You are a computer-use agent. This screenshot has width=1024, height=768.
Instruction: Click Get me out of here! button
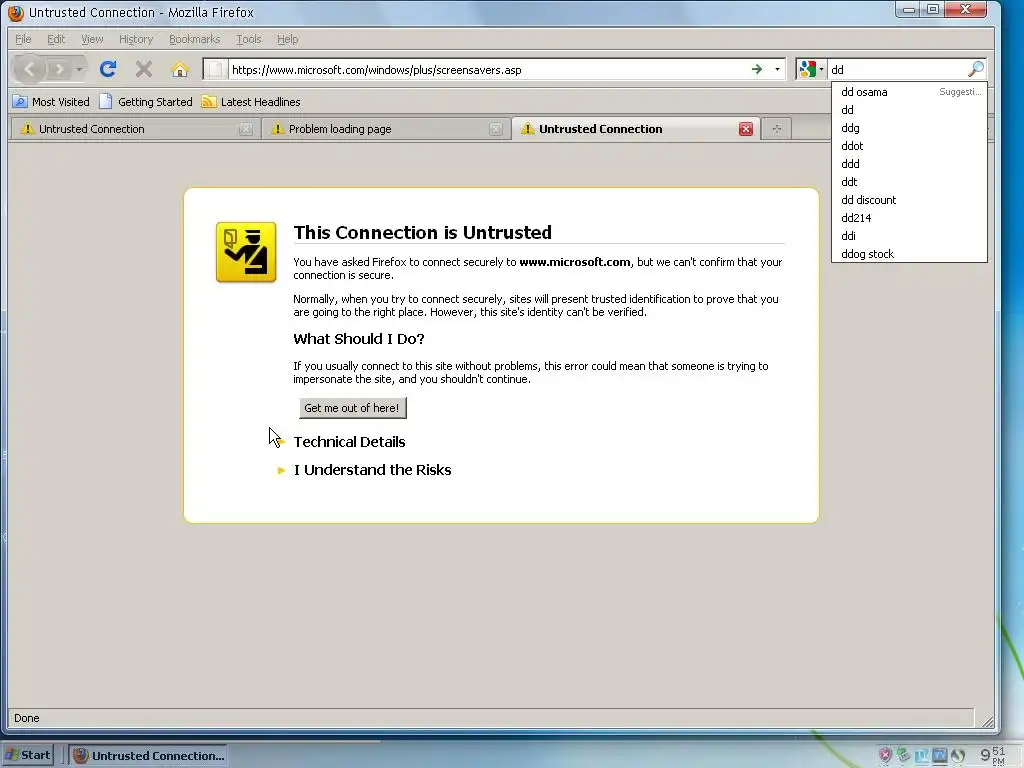(353, 408)
